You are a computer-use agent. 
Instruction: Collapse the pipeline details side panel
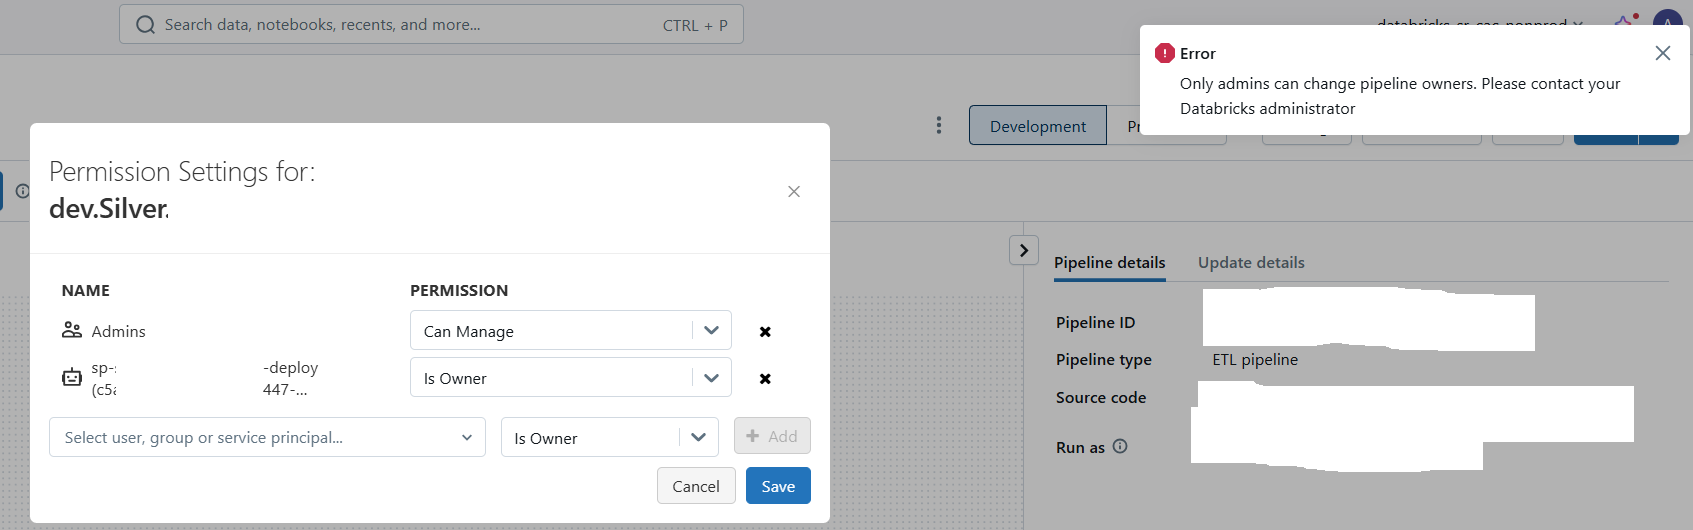coord(1024,250)
